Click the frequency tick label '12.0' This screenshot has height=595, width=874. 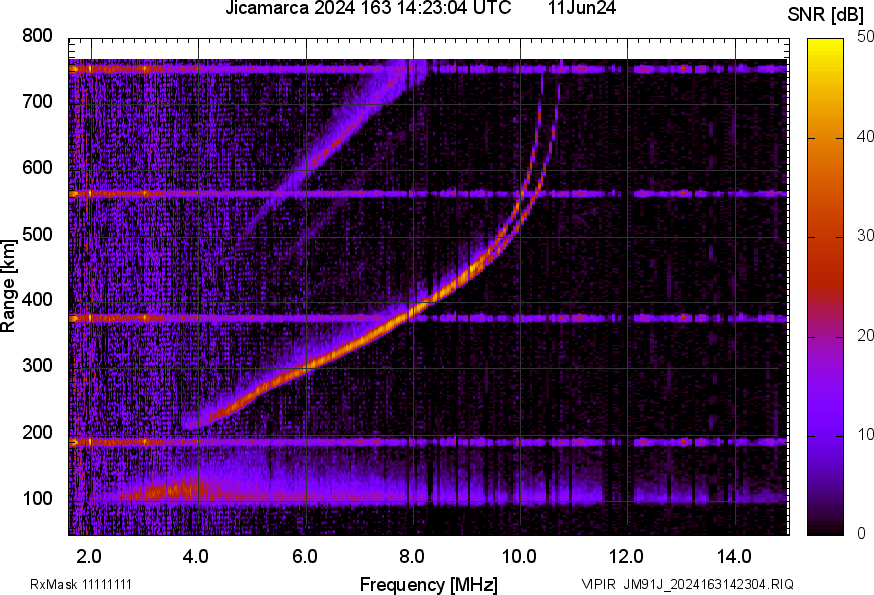point(627,557)
